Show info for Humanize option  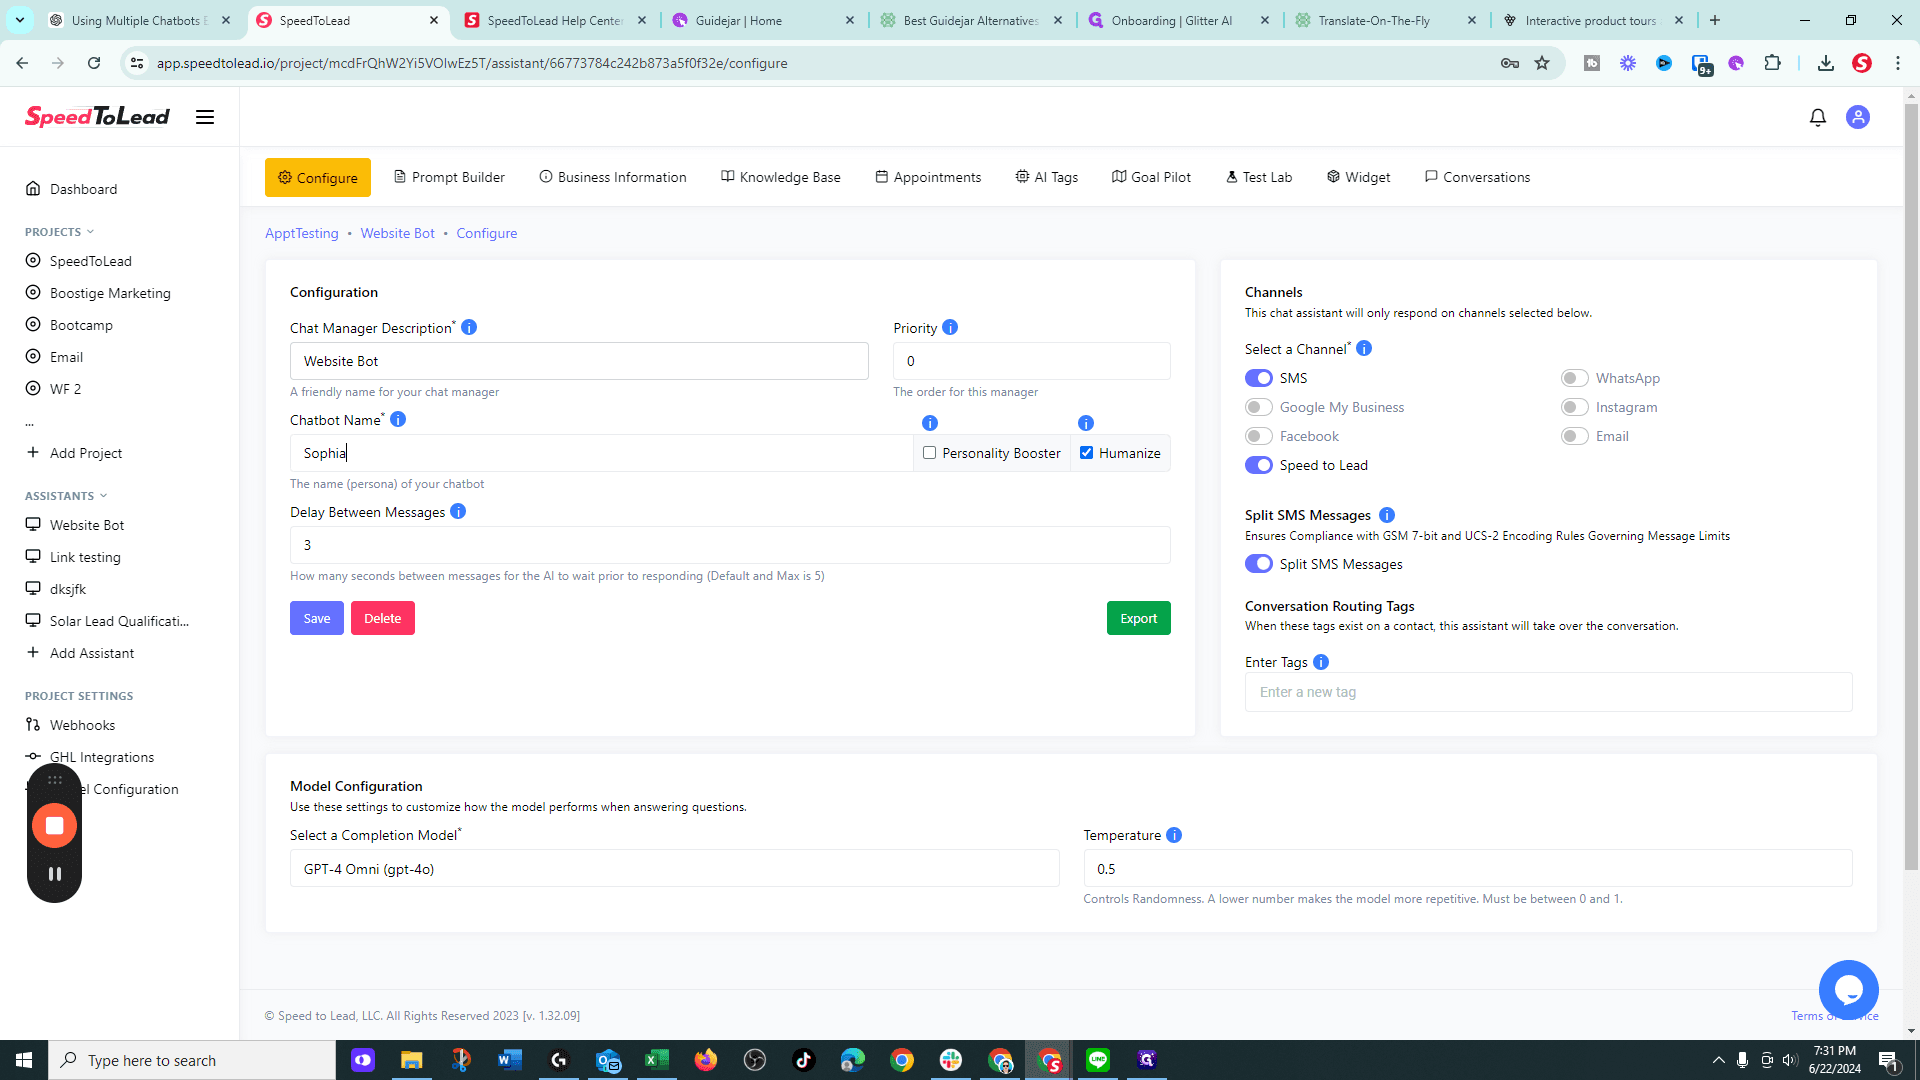point(1086,423)
